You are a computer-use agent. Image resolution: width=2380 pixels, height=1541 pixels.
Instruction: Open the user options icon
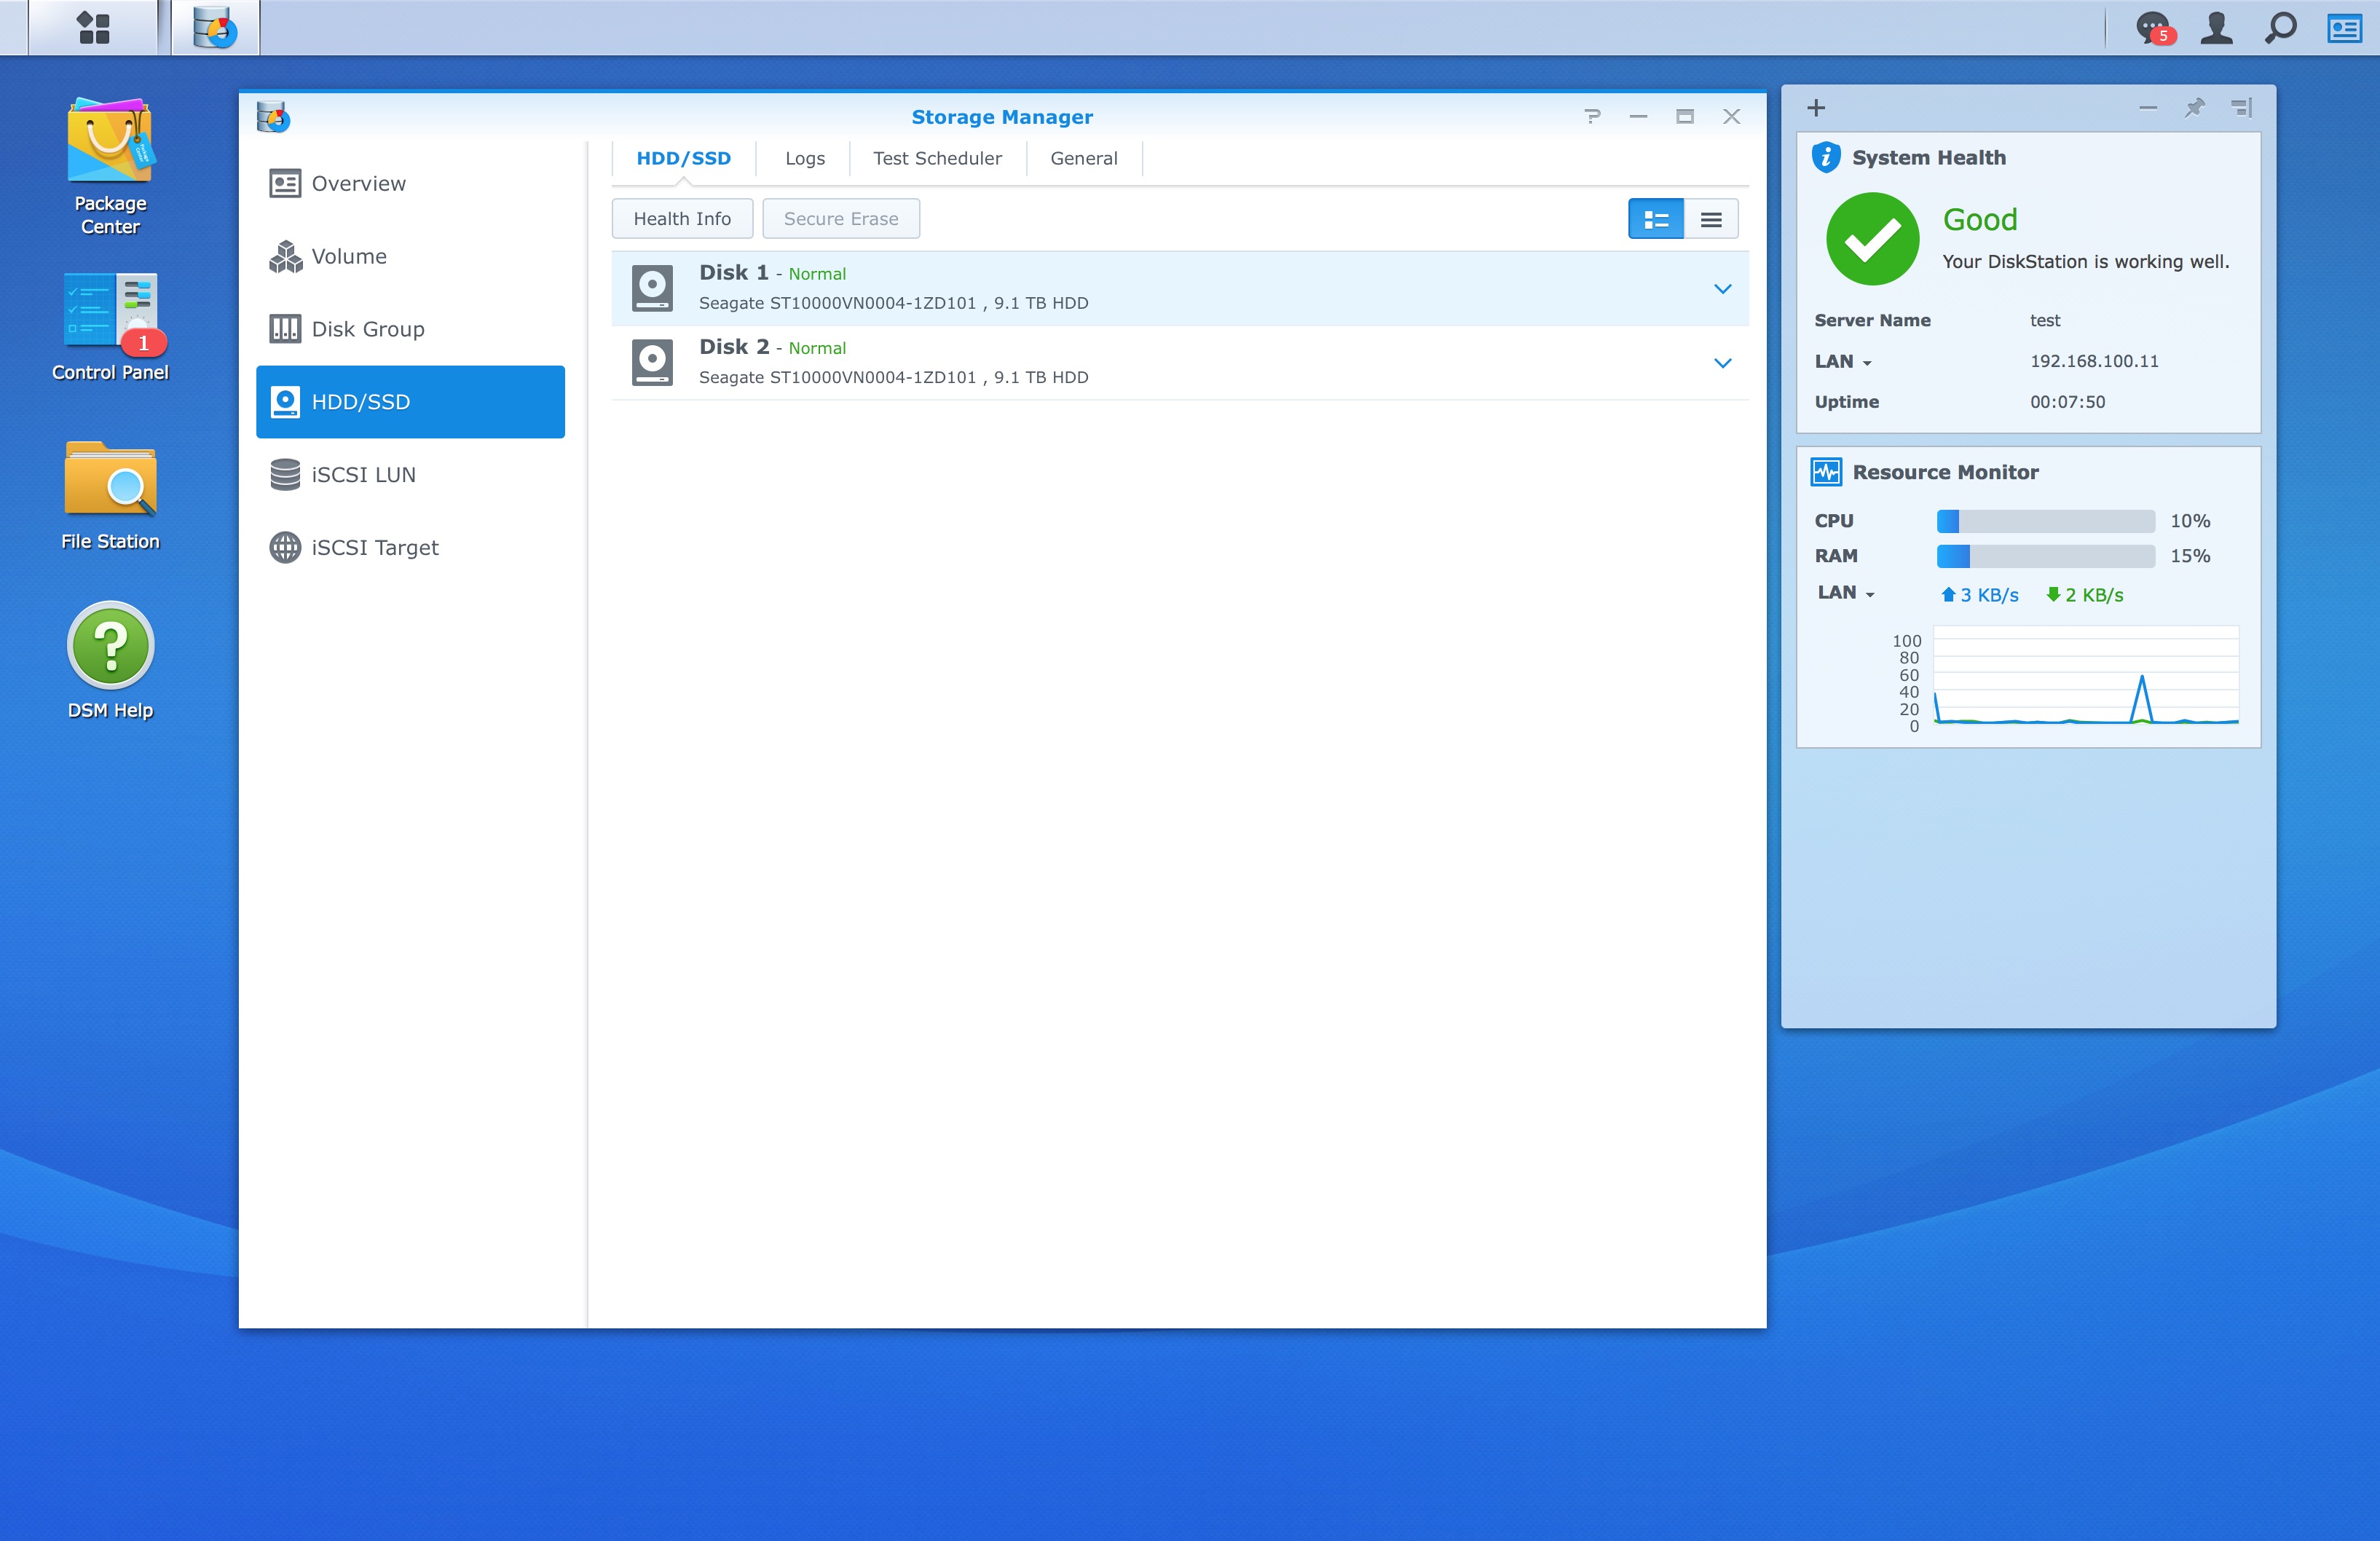(x=2216, y=27)
